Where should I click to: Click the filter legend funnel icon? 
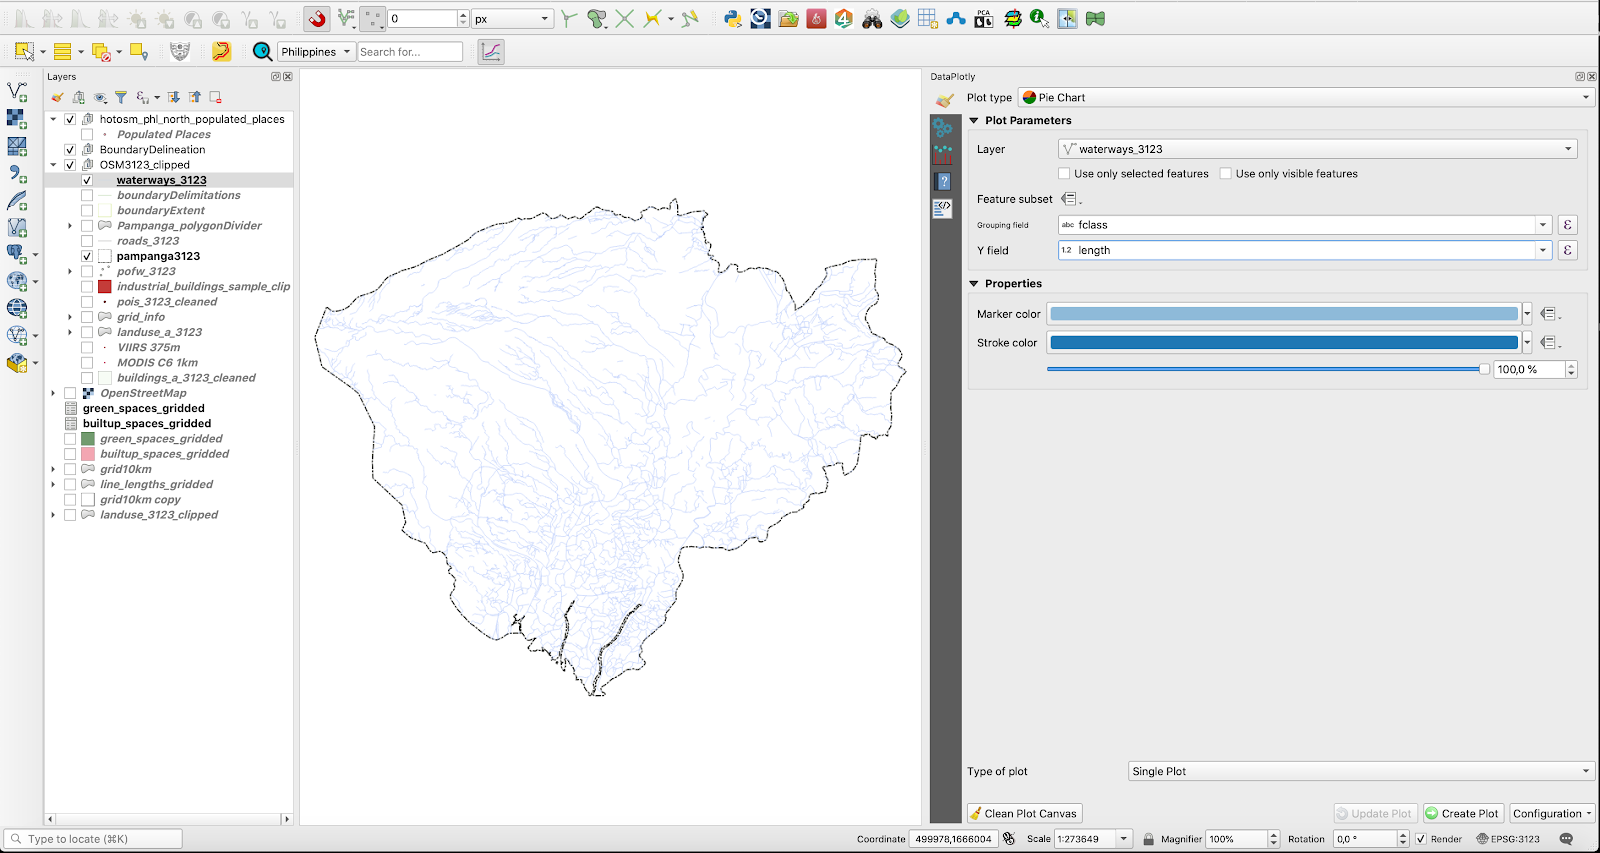pos(121,97)
